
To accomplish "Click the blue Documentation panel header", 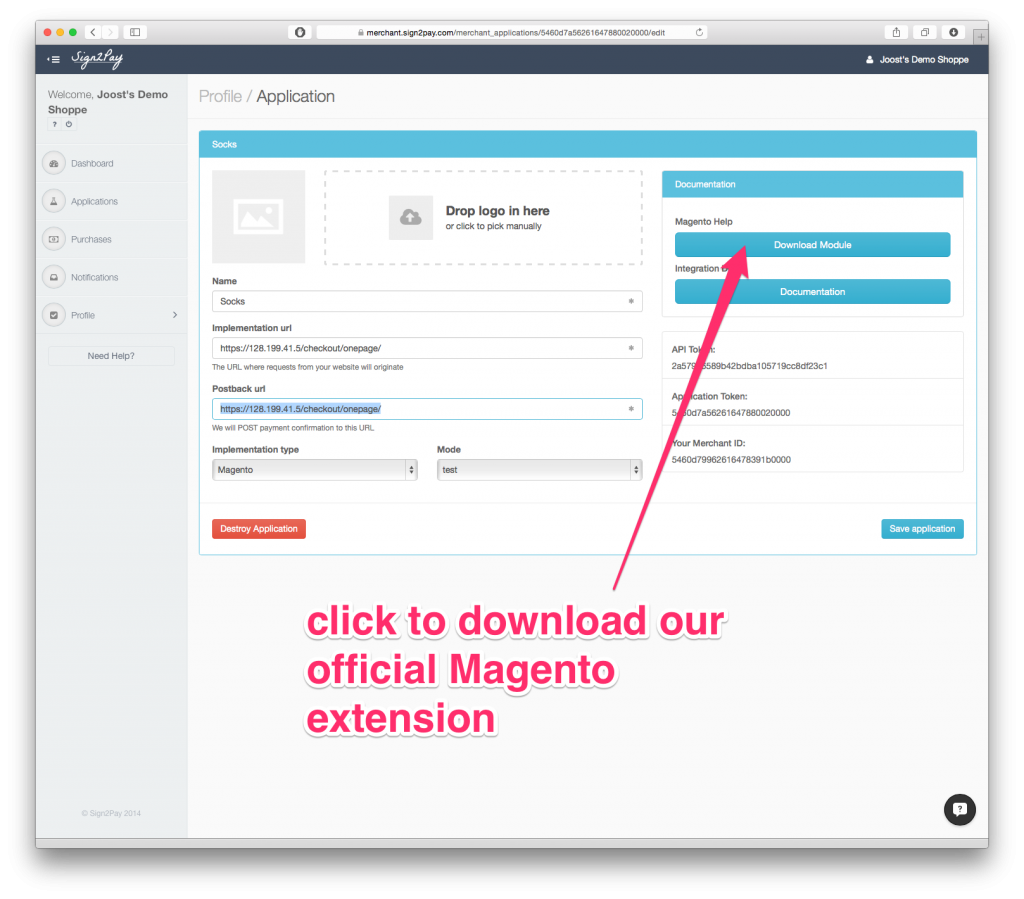I will coord(812,184).
